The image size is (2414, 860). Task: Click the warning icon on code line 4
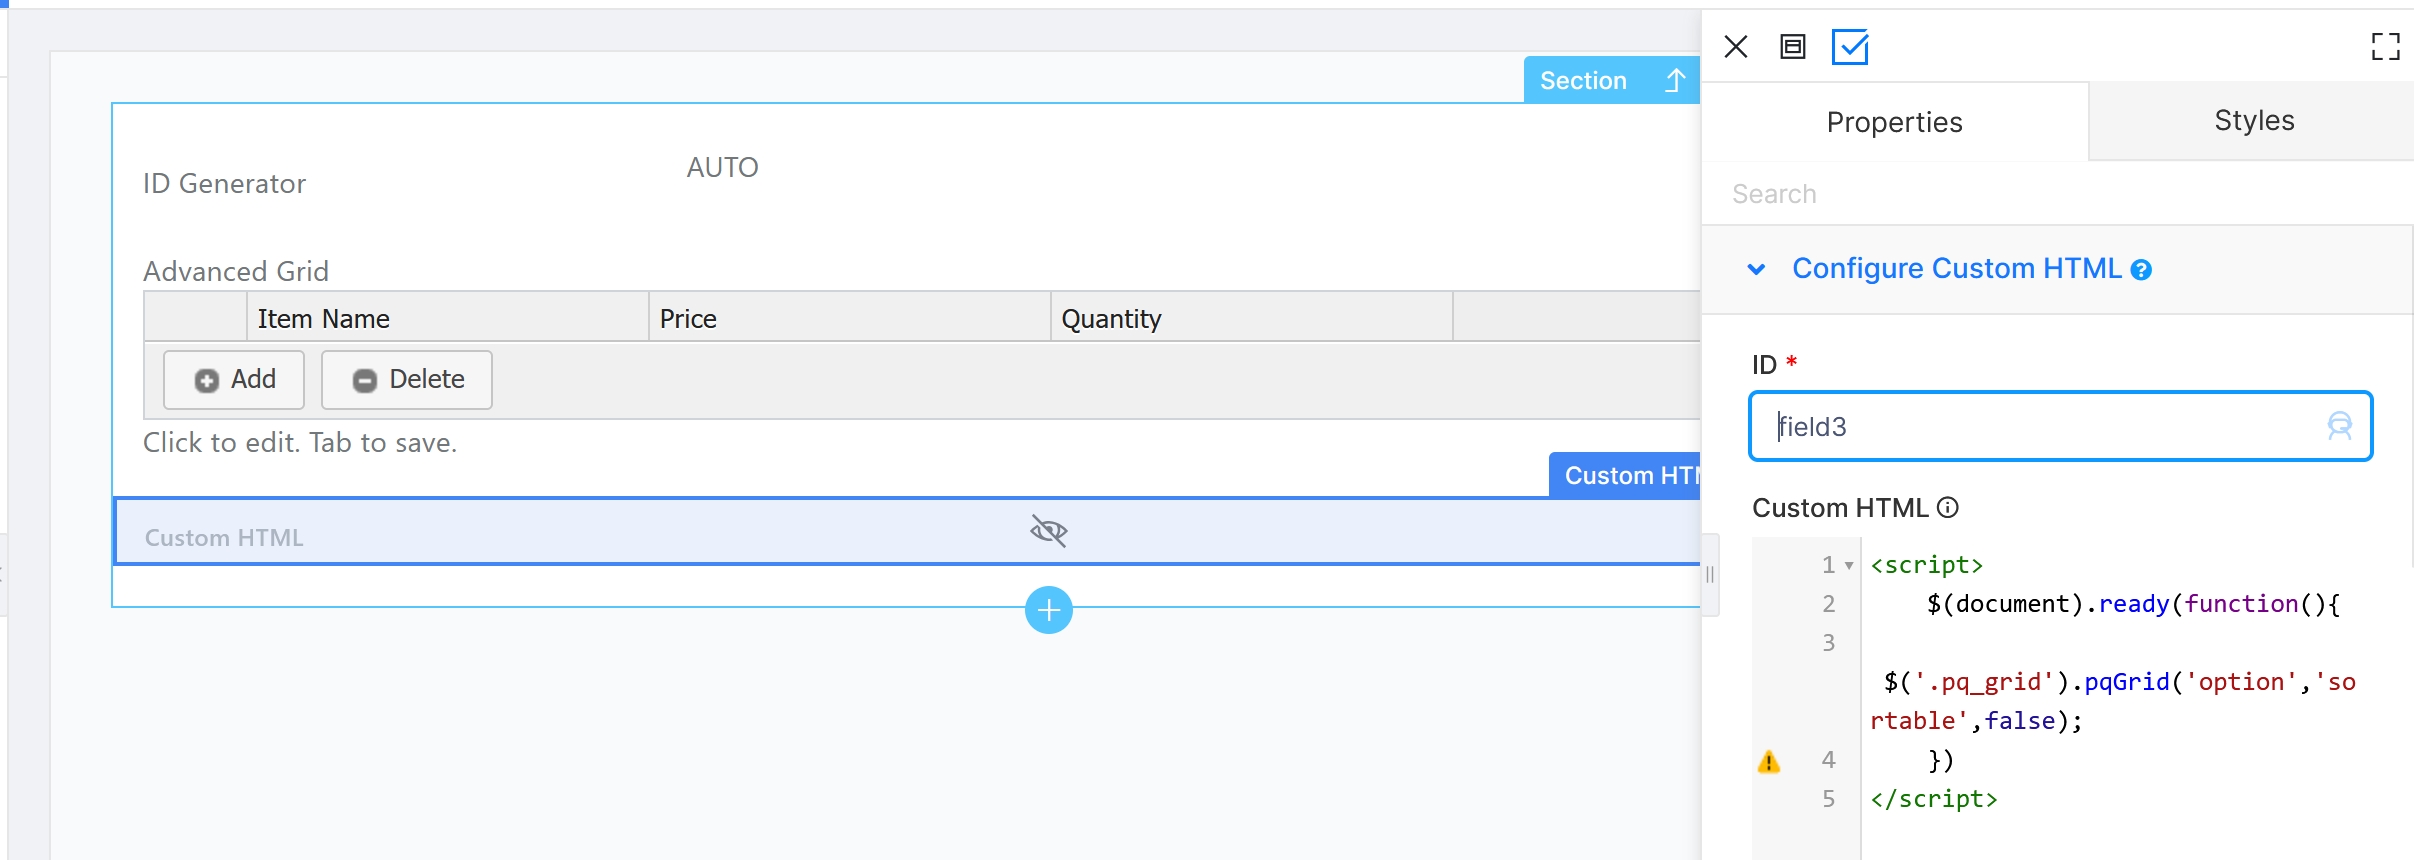click(1769, 762)
